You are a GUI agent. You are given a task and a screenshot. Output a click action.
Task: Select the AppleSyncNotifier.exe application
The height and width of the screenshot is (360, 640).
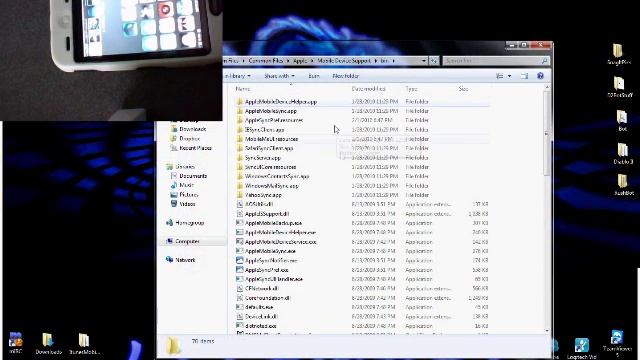coord(271,260)
